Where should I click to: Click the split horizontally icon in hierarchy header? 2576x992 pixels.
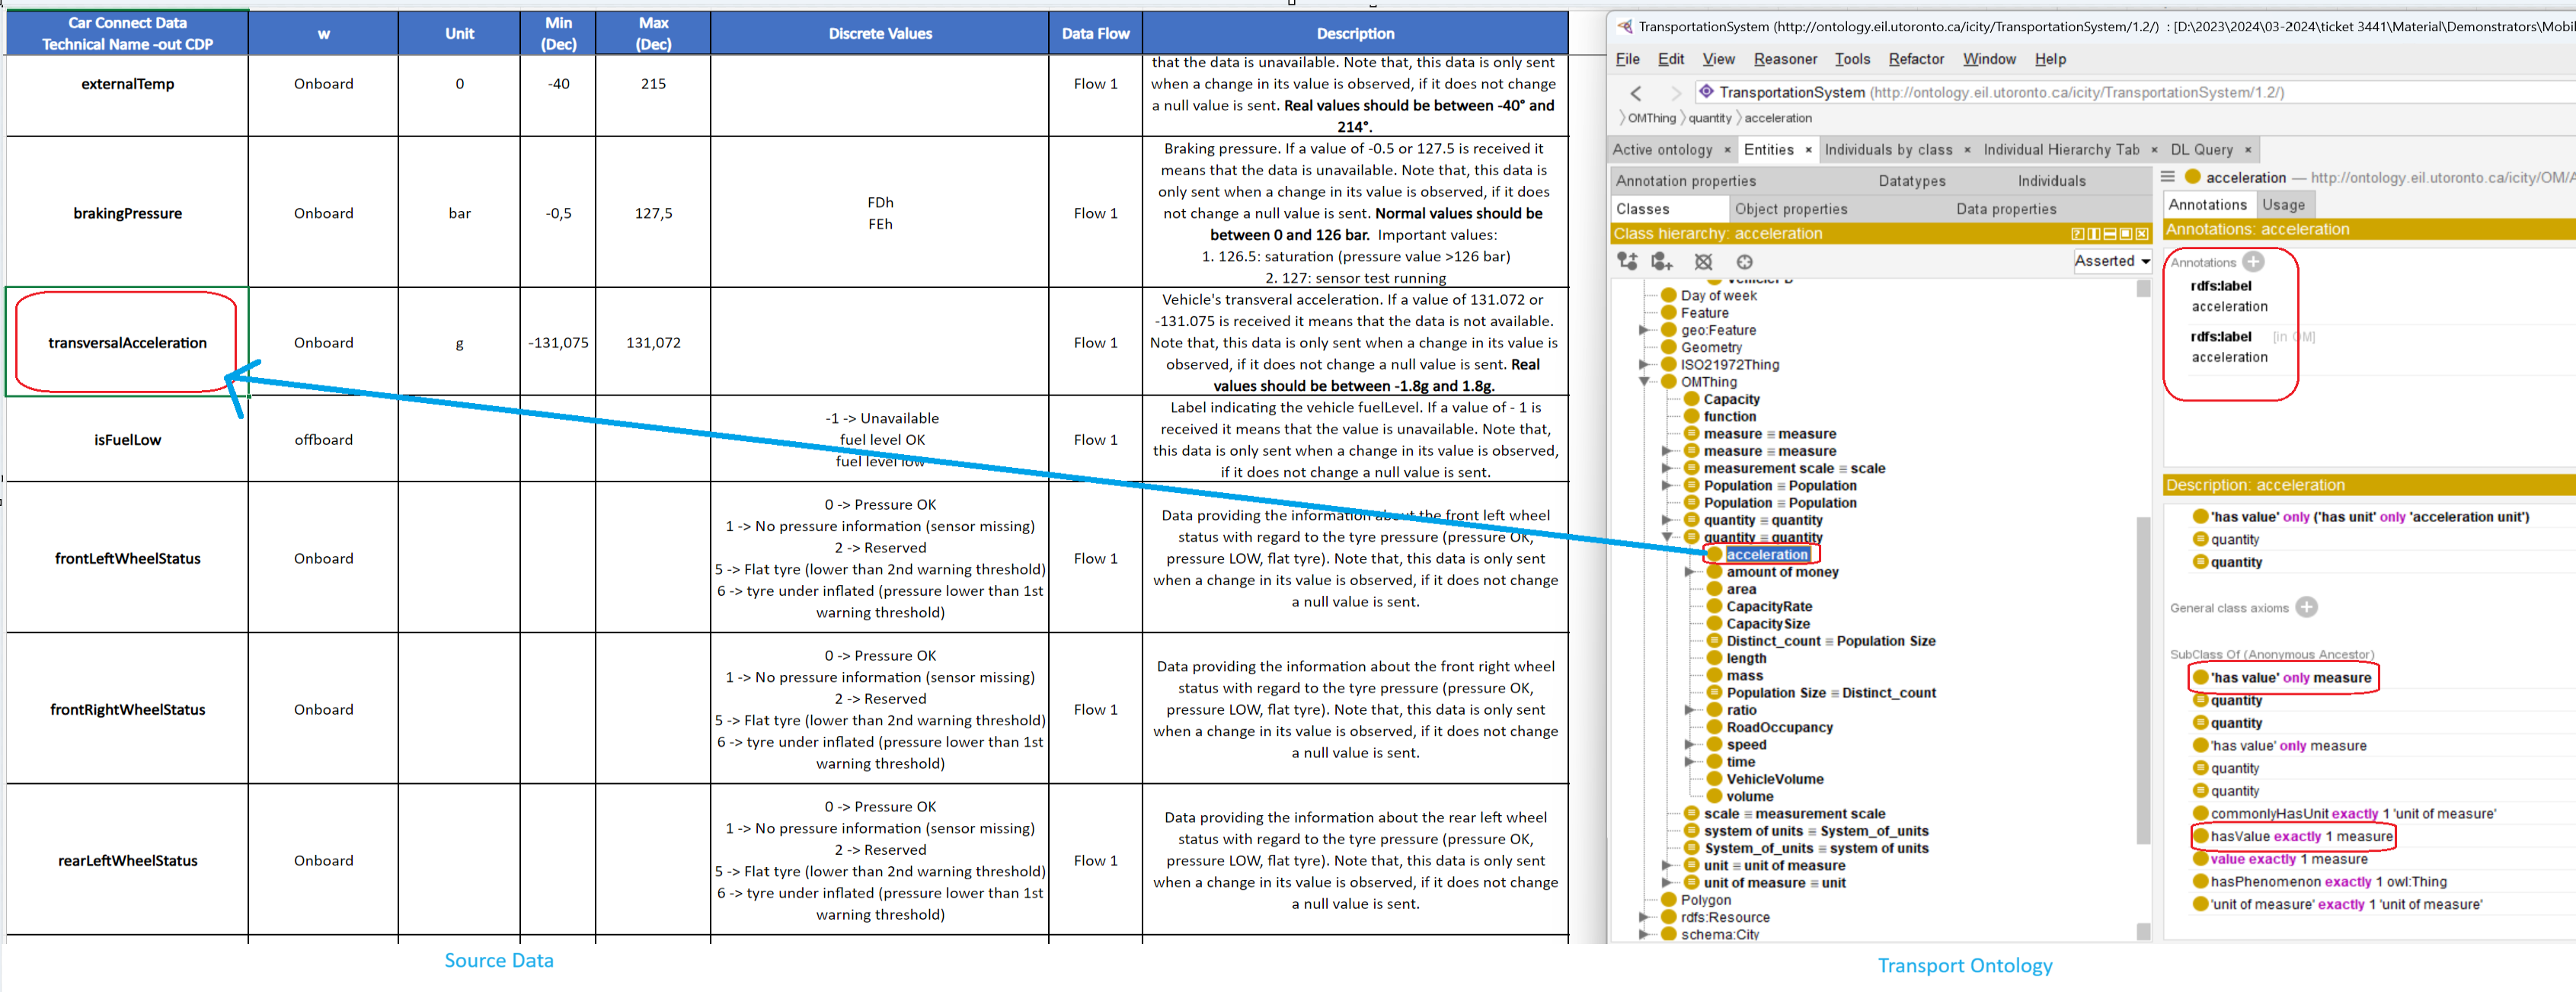click(2110, 234)
